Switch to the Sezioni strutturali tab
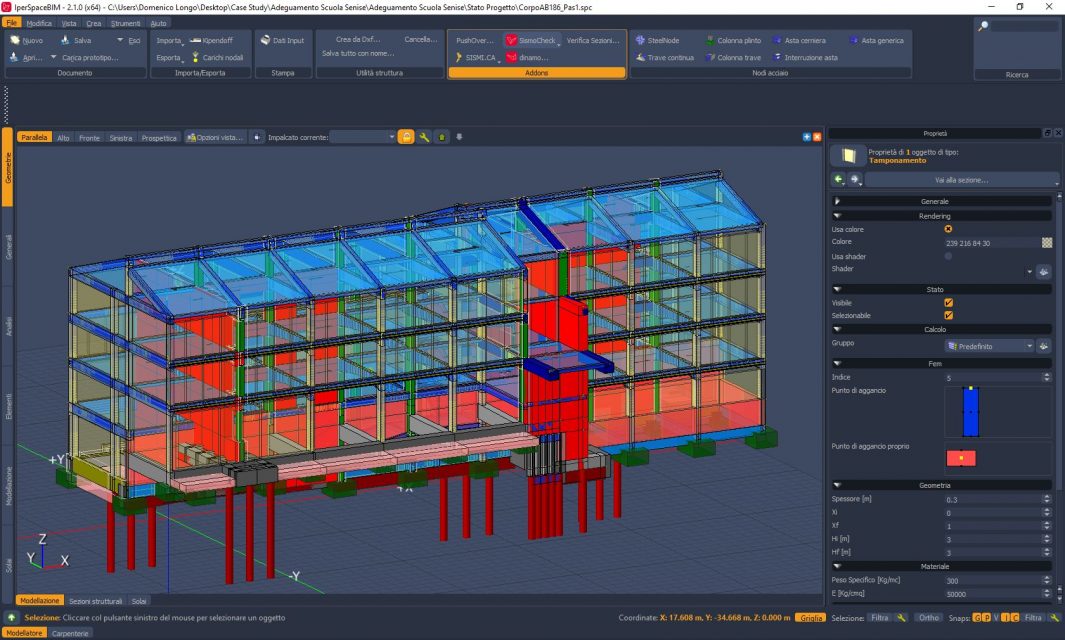Image resolution: width=1065 pixels, height=640 pixels. 95,601
